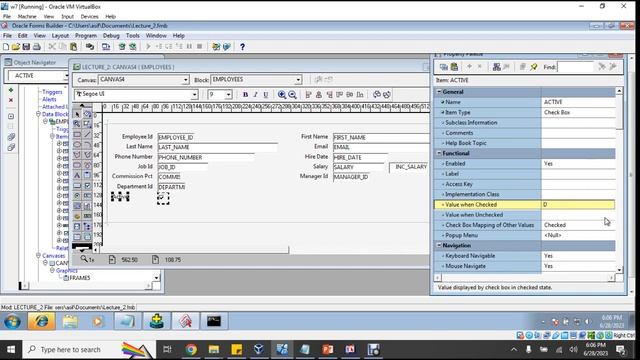Click the INC_SALARY item on the canvas
This screenshot has width=640, height=360.
pos(409,167)
